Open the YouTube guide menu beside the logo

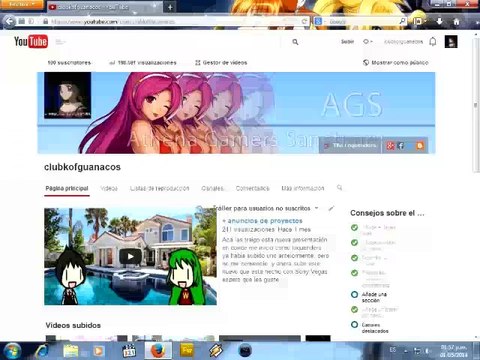[x=60, y=42]
